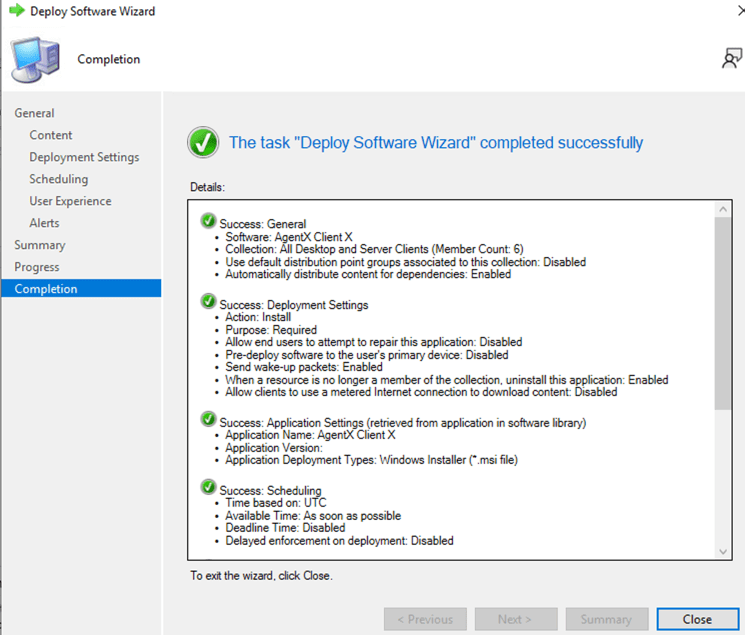
Task: Click 'Application Name: AgentX Client X' line
Action: pyautogui.click(x=310, y=435)
